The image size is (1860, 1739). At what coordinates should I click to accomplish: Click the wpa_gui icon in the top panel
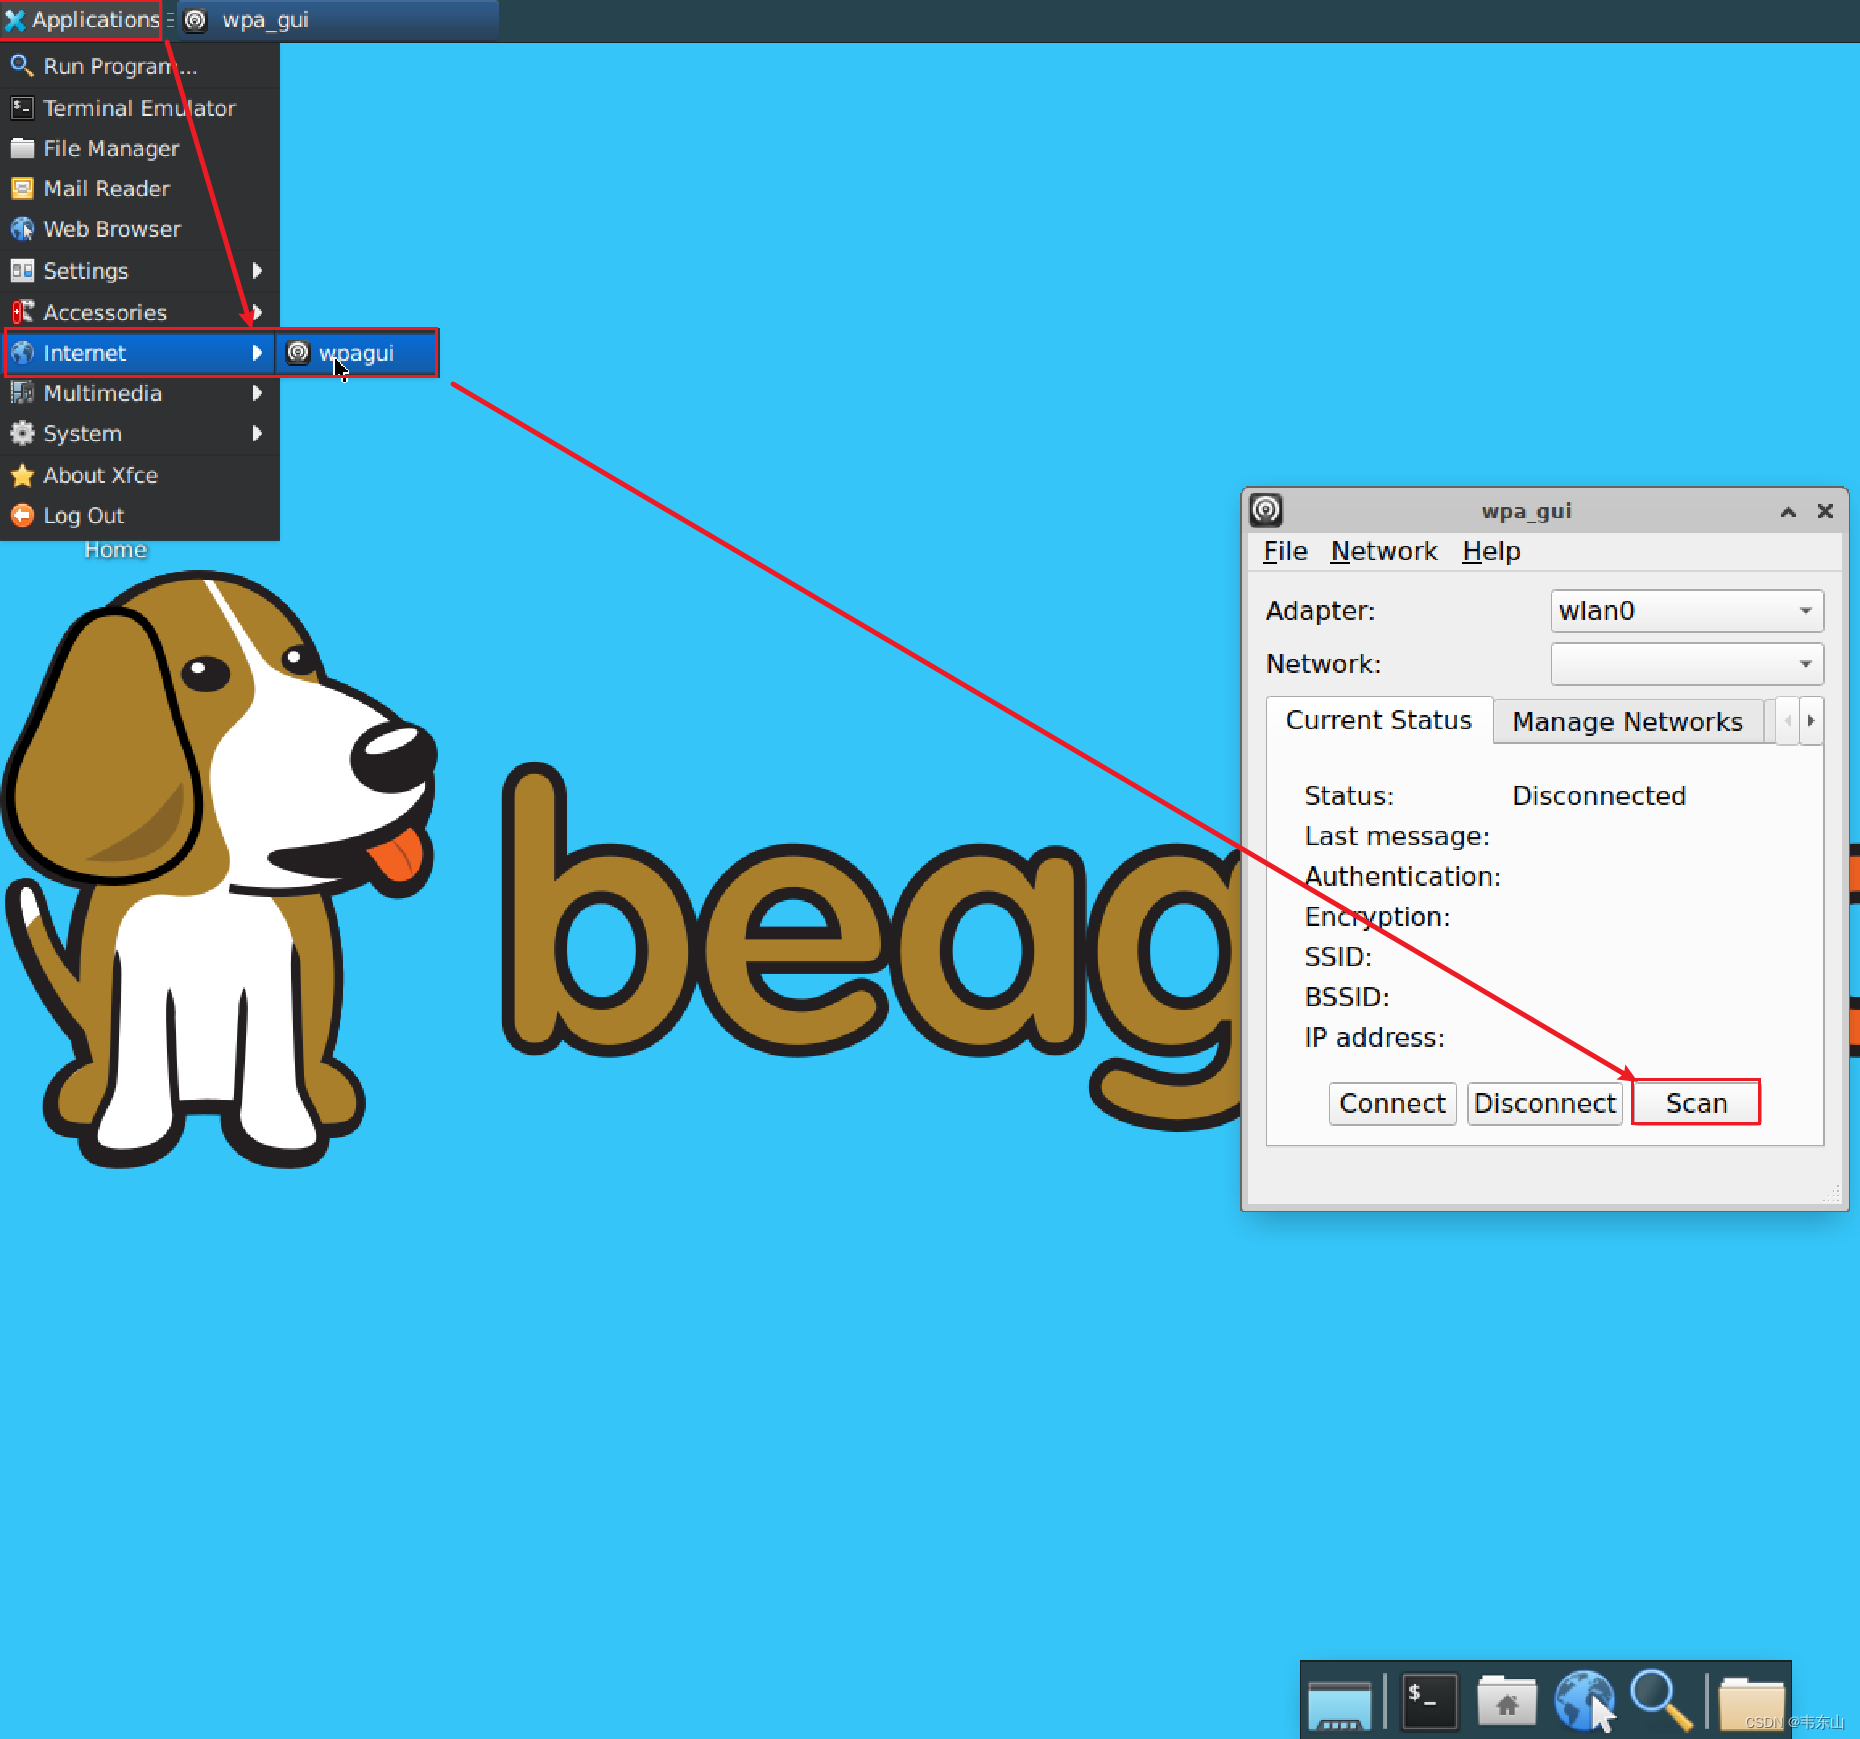tap(196, 20)
